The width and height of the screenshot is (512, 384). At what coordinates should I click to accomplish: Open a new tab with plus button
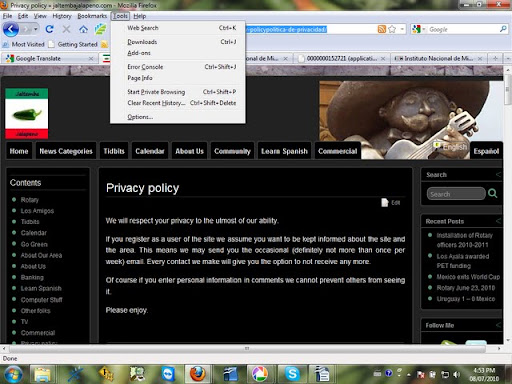495,58
